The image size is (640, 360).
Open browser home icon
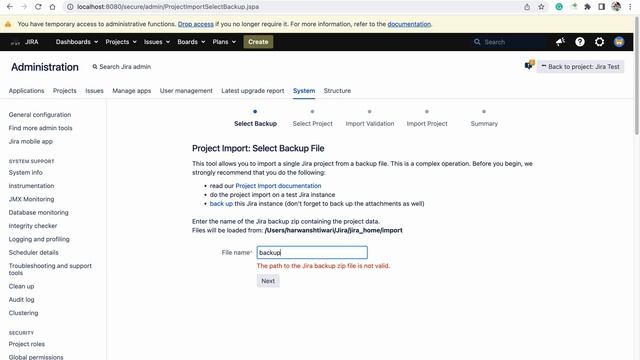coord(52,7)
